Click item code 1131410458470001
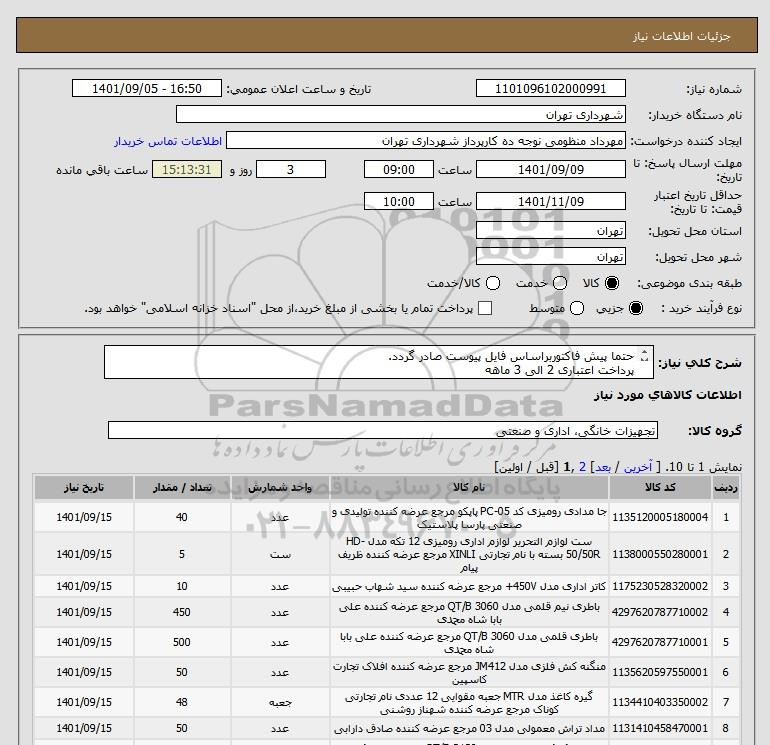770x745 pixels. [x=660, y=728]
